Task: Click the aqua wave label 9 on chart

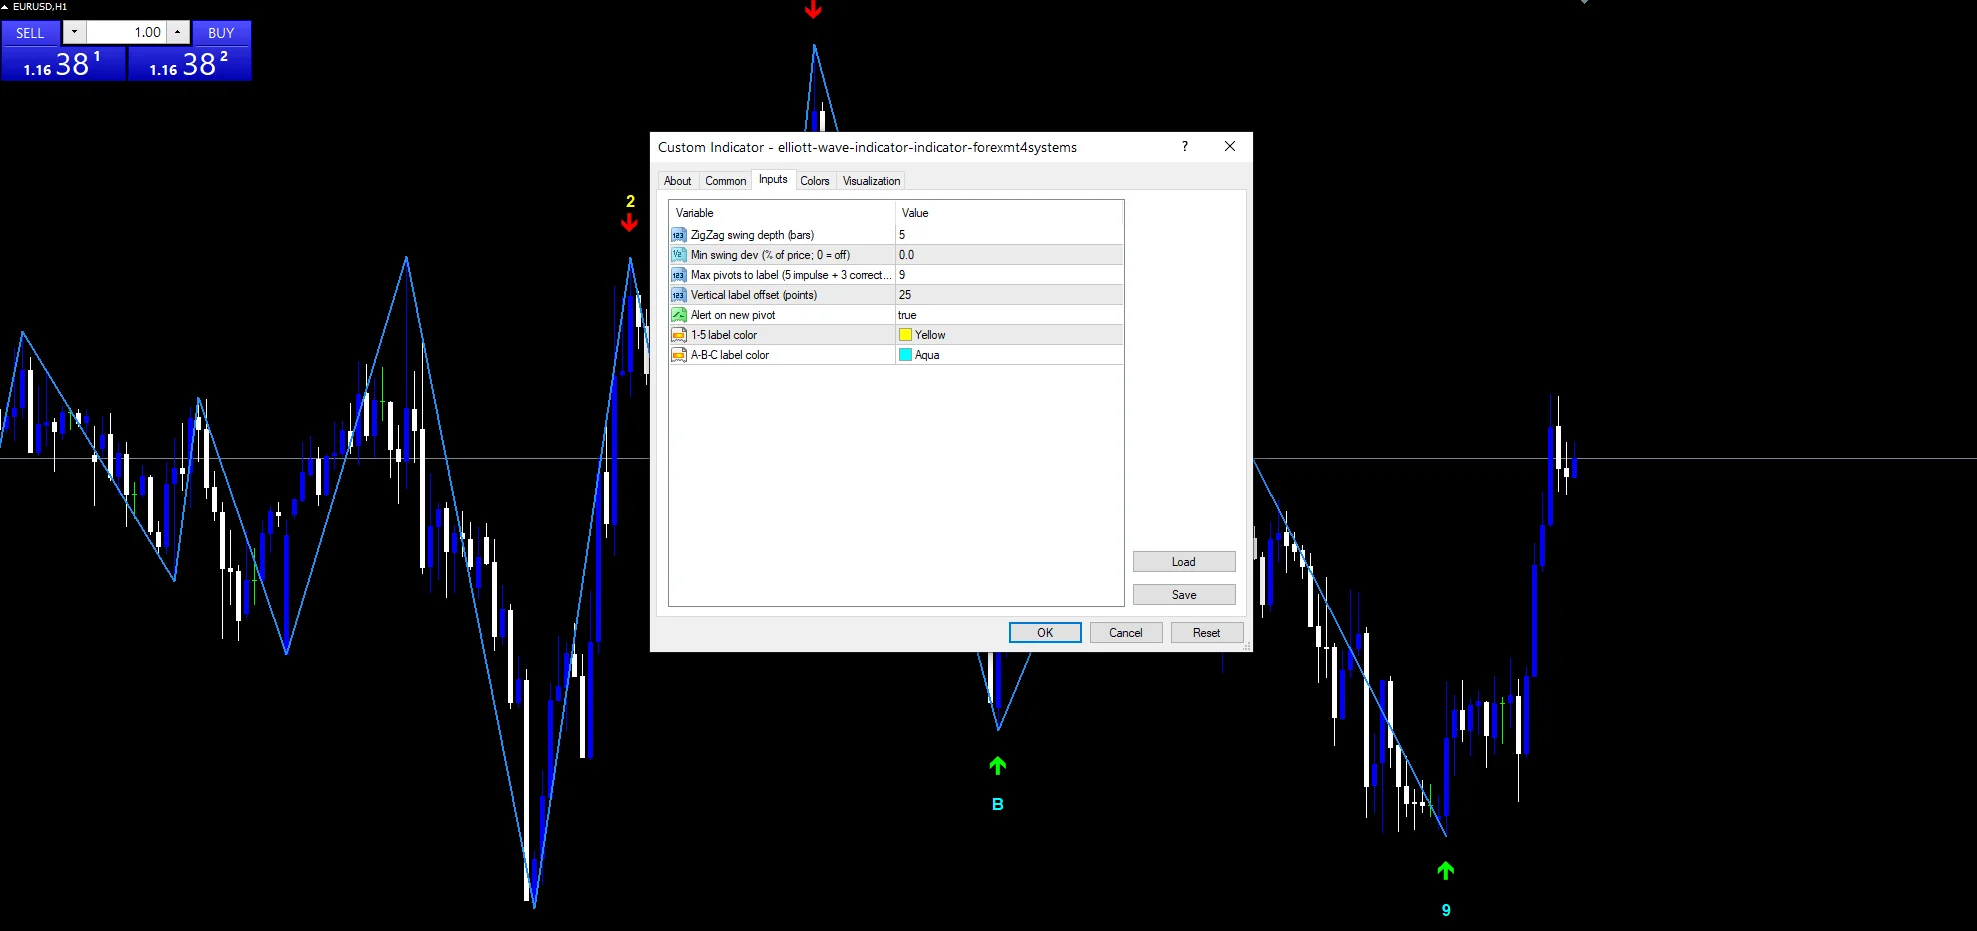Action: pos(1446,910)
